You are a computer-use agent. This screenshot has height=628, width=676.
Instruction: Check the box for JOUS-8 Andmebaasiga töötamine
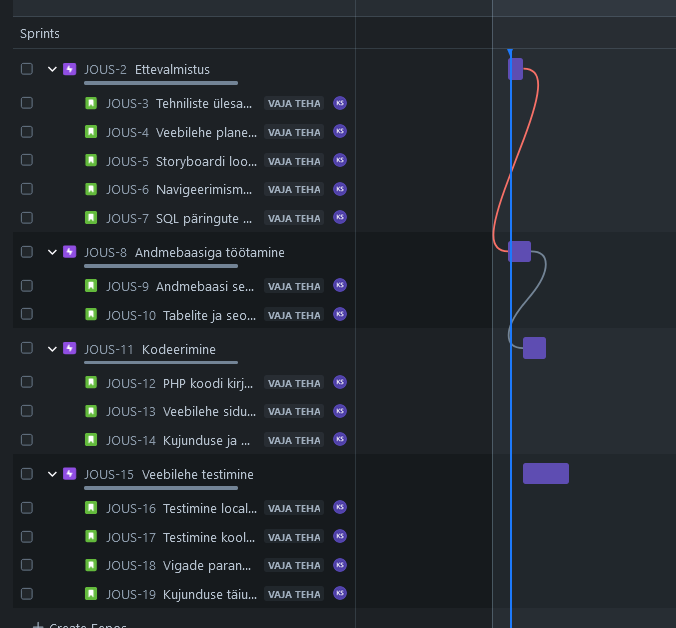27,252
